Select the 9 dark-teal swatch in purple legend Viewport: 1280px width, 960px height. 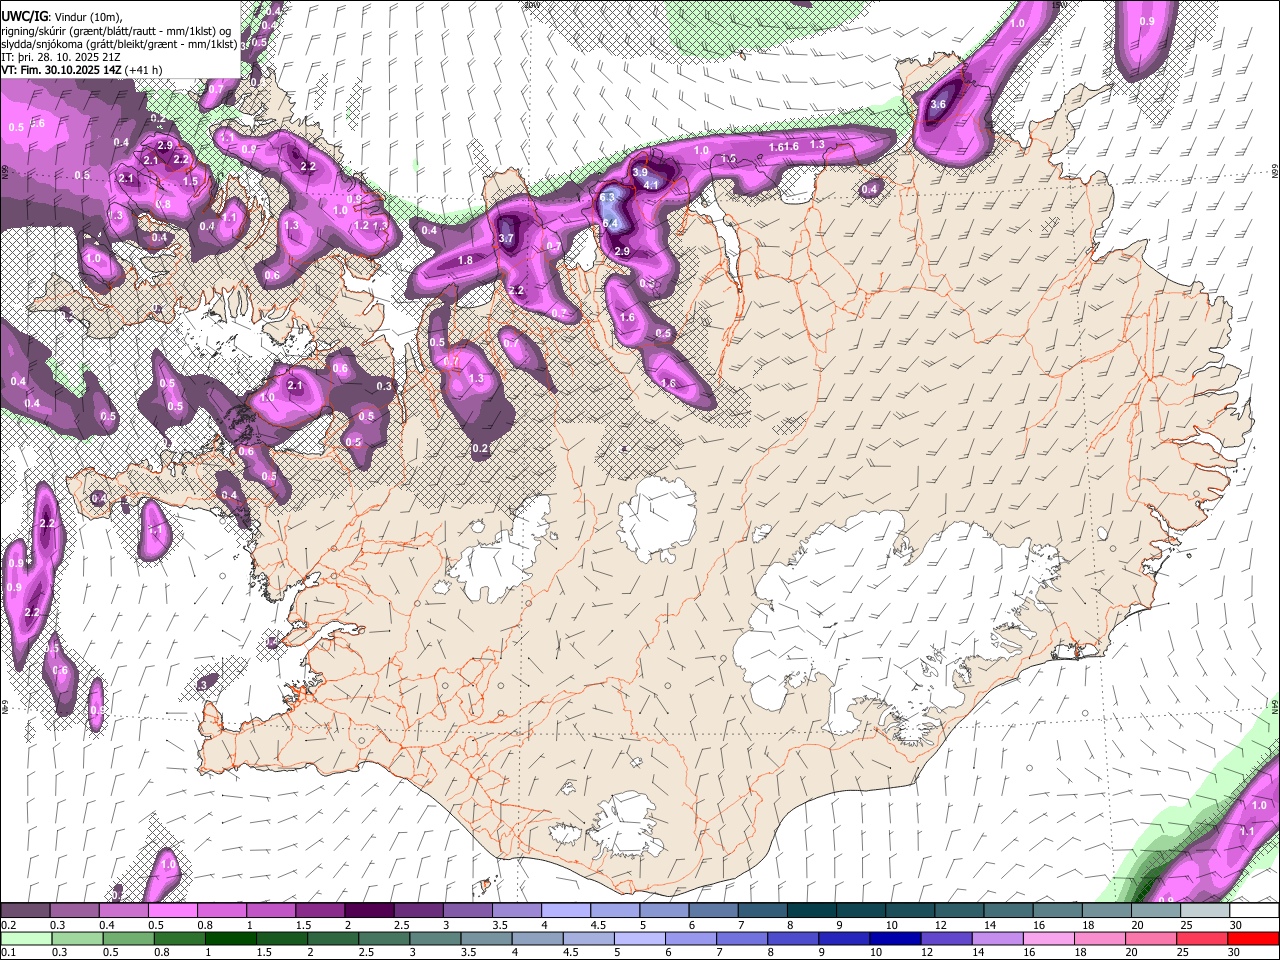click(859, 911)
